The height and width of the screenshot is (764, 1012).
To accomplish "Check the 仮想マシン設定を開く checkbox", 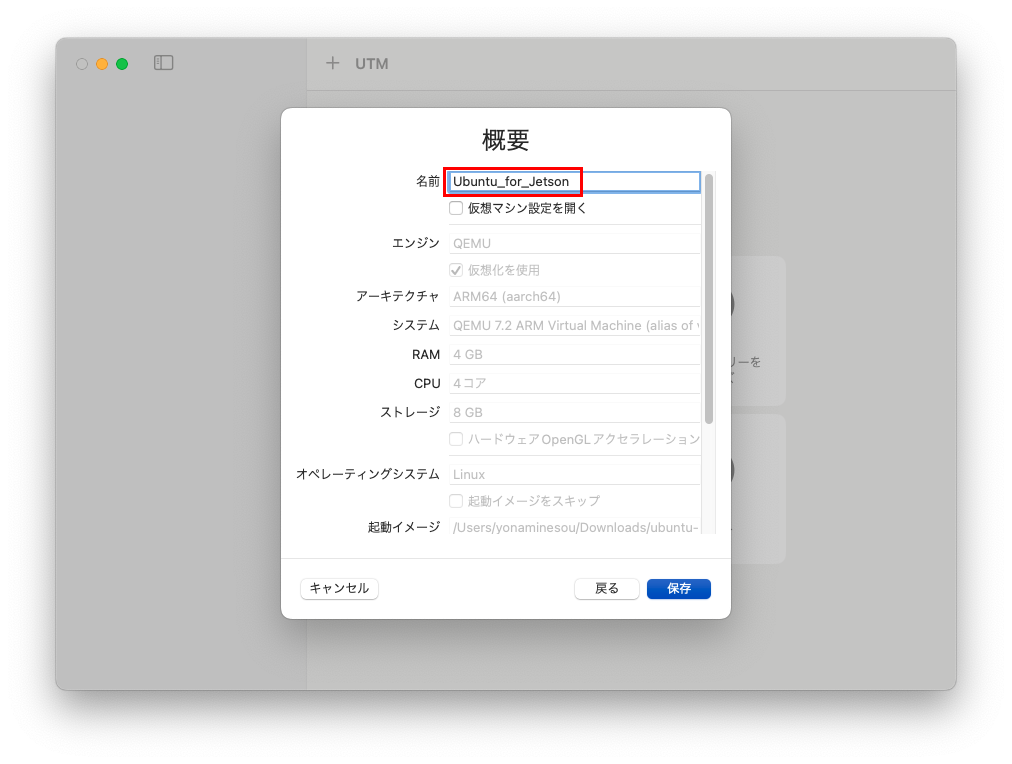I will click(455, 208).
